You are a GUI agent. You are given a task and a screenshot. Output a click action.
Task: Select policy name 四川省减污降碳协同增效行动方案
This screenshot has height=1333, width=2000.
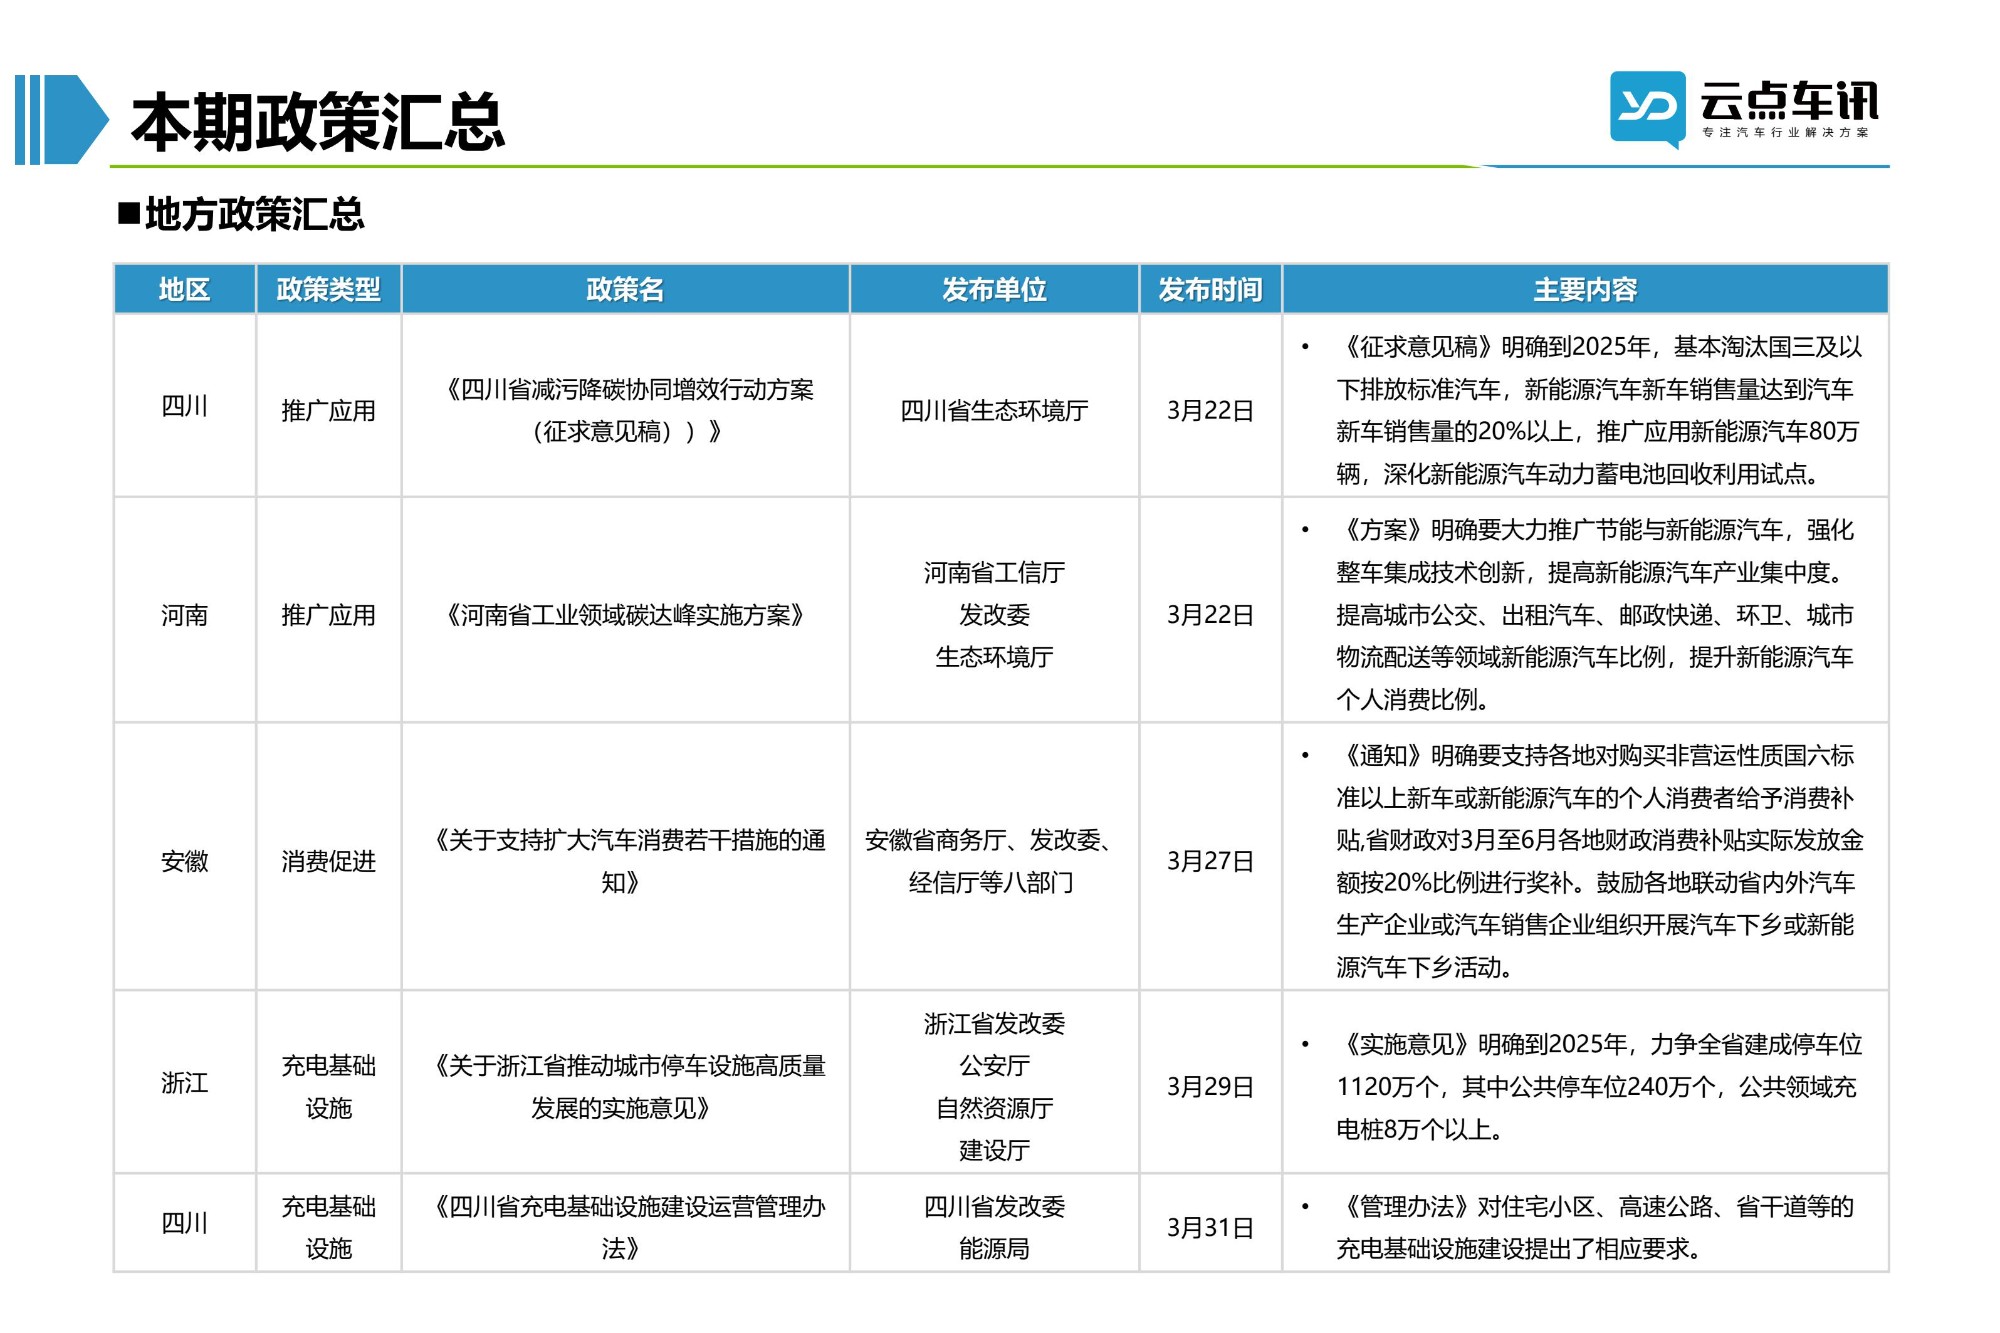tap(626, 410)
